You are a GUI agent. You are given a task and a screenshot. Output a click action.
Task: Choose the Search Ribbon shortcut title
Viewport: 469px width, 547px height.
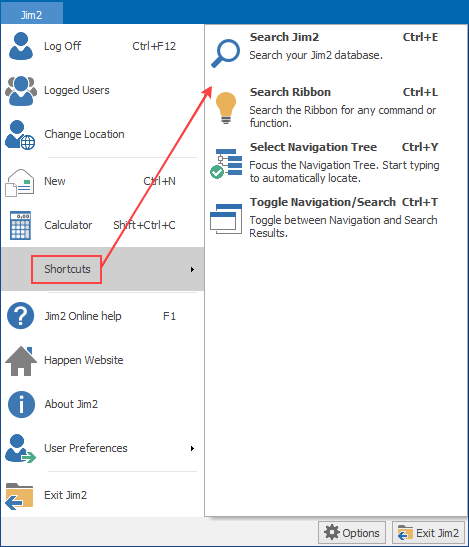click(x=290, y=92)
